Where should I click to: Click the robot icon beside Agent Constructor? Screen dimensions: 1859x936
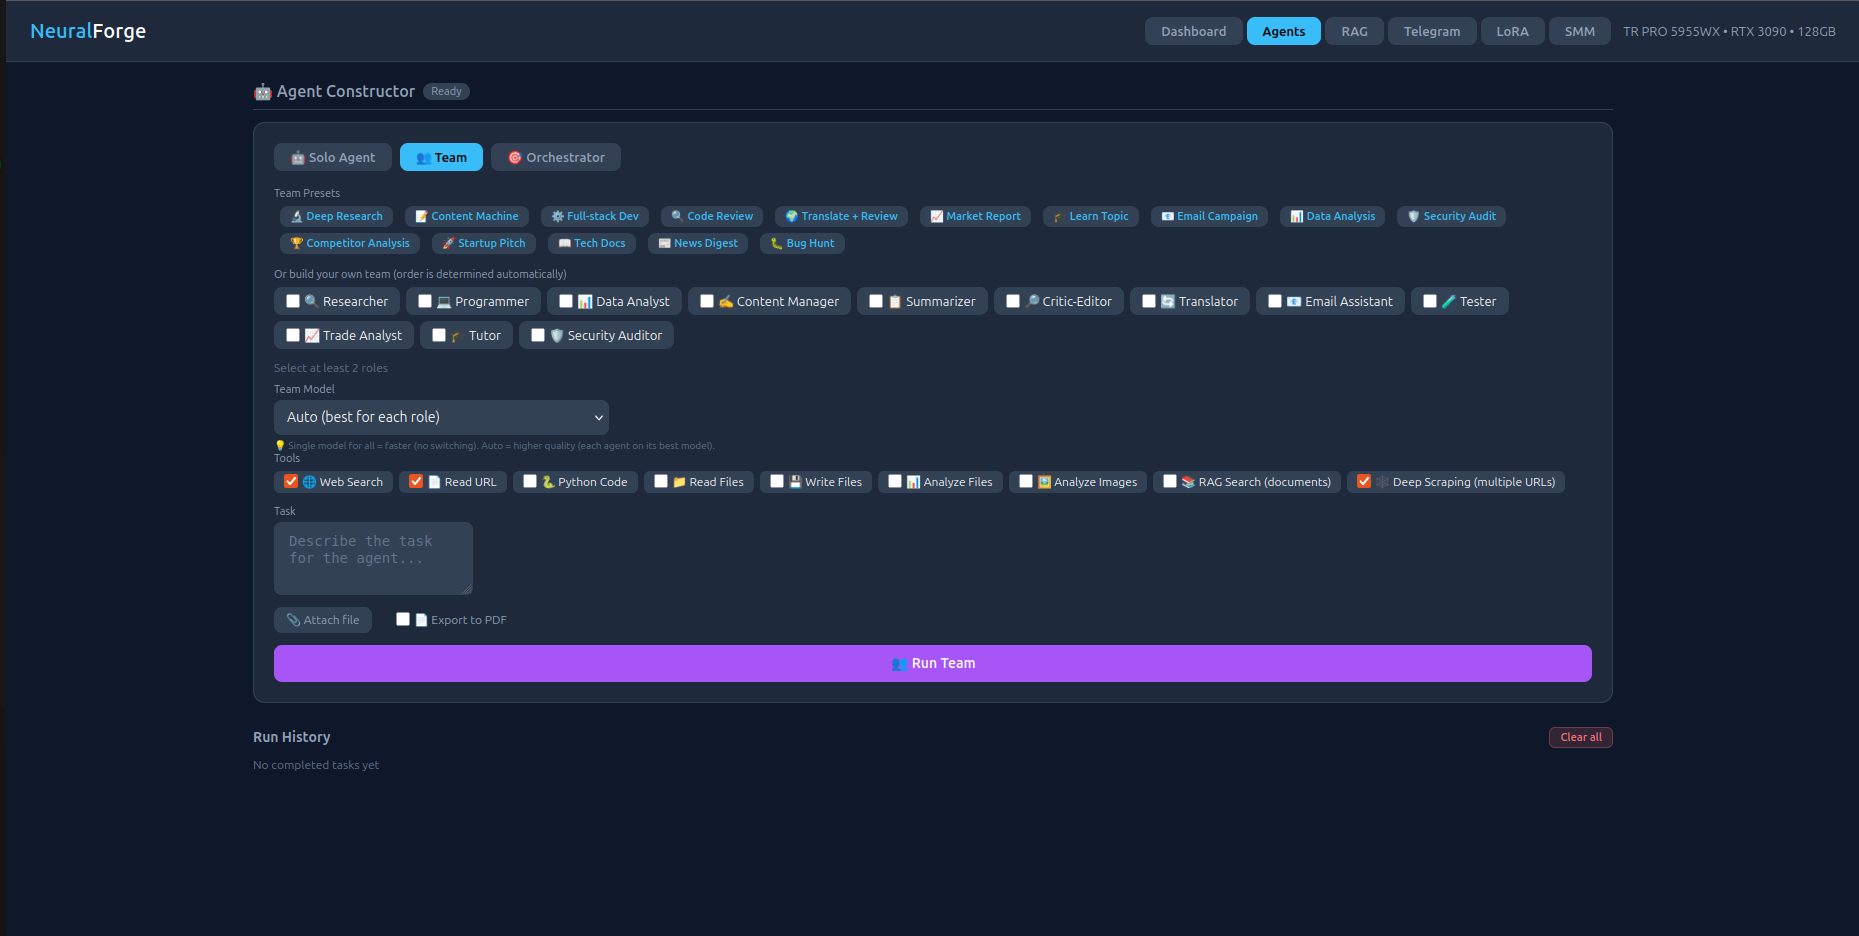coord(263,92)
